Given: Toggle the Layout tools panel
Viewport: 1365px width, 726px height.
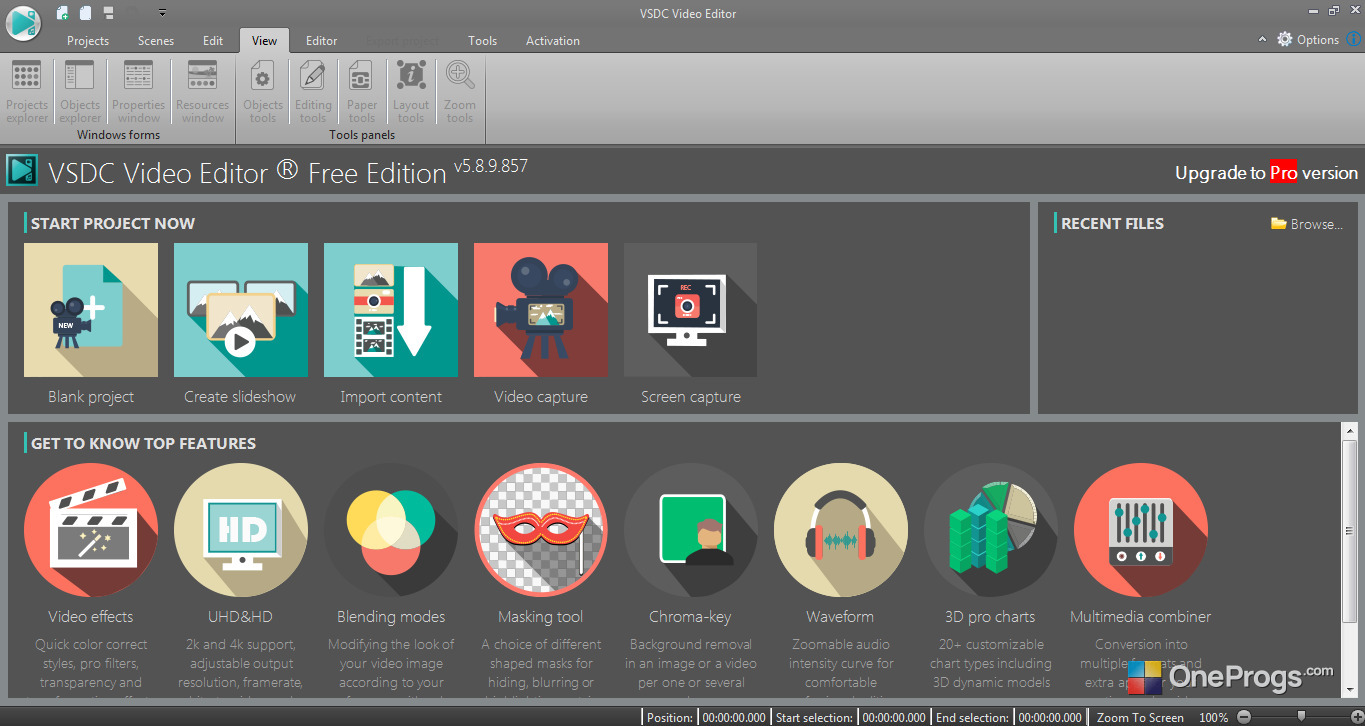Looking at the screenshot, I should point(411,92).
